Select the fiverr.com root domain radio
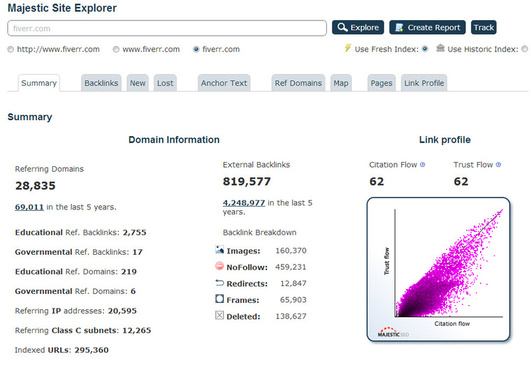 coord(196,49)
